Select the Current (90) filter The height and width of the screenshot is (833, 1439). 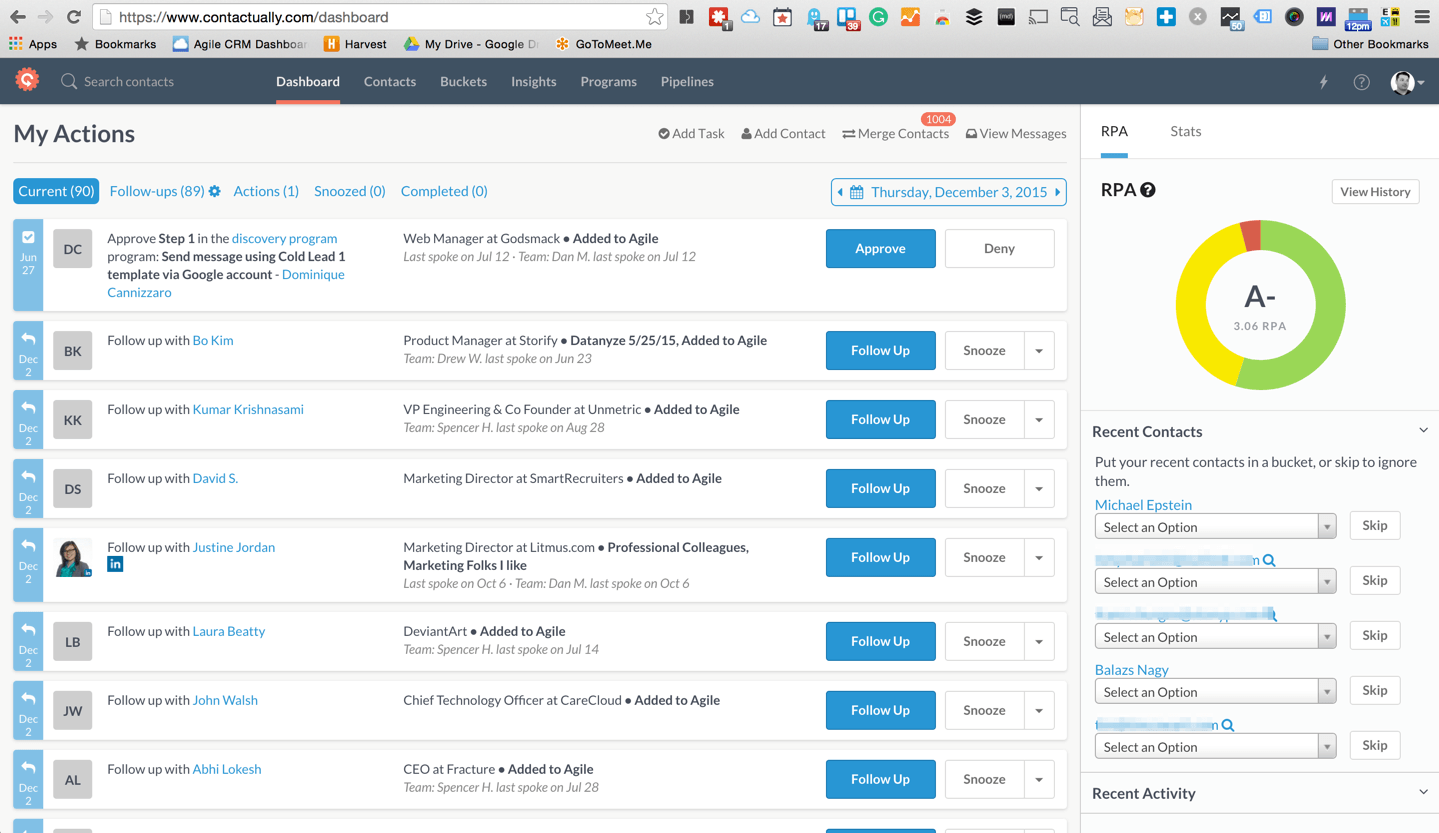pos(56,191)
